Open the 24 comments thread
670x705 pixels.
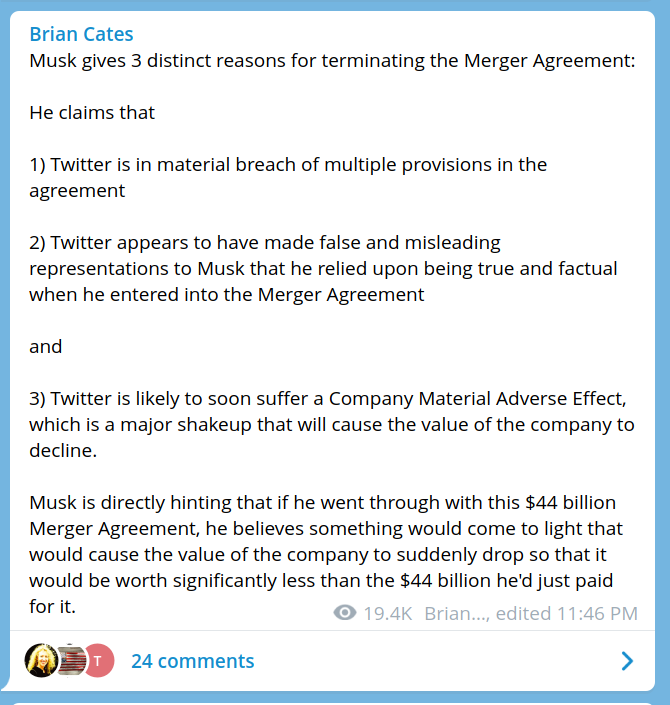(x=192, y=661)
